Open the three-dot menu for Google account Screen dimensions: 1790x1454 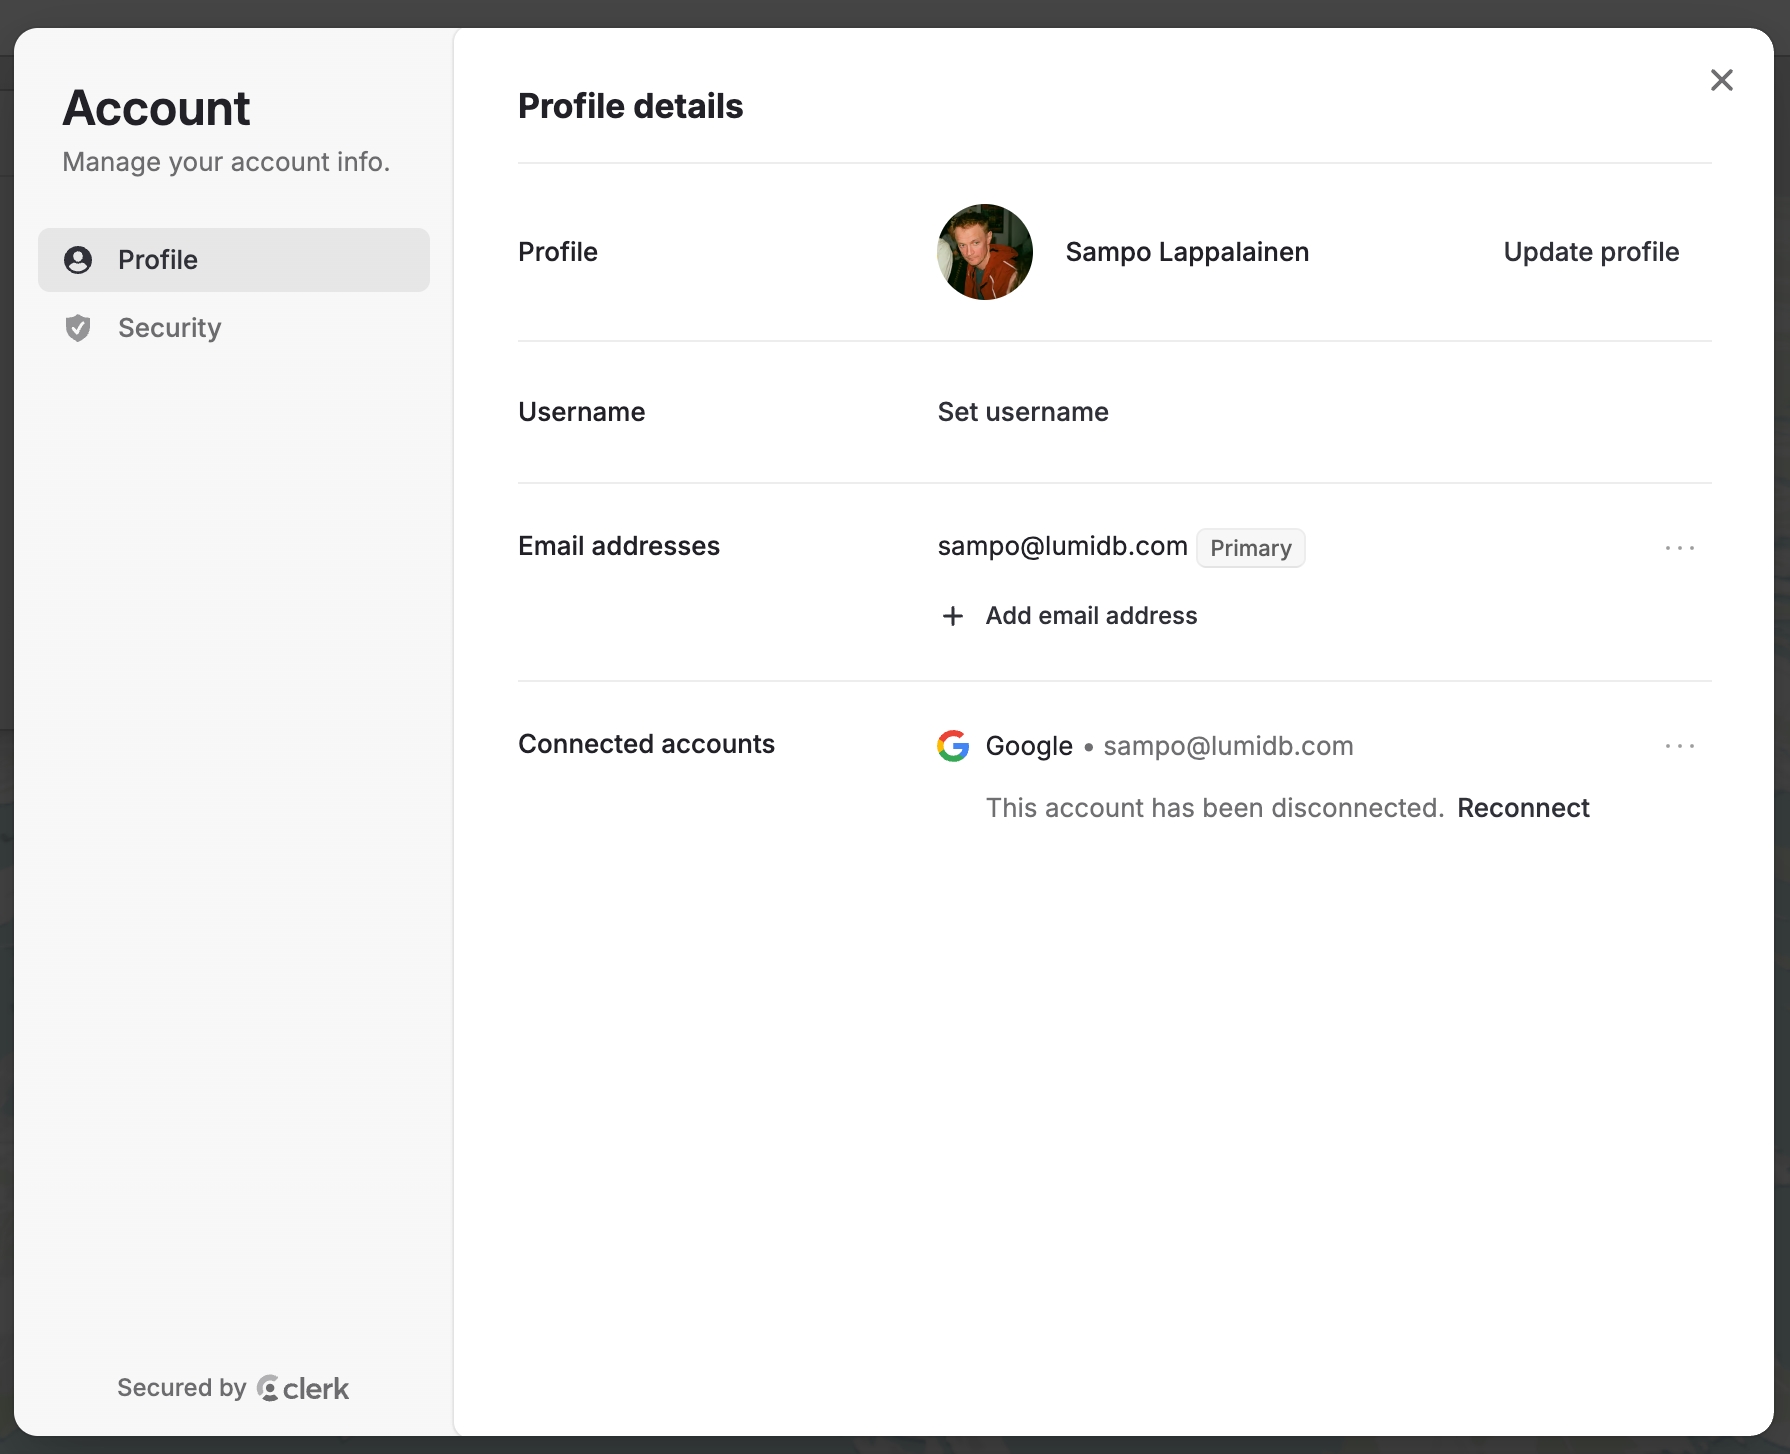1680,746
